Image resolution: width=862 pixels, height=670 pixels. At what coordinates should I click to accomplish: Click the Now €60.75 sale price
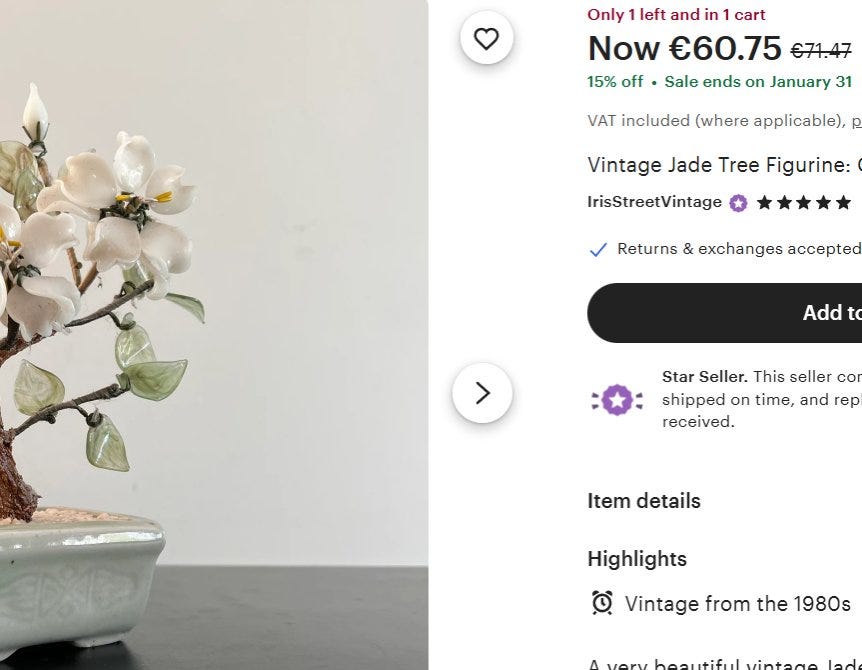(684, 49)
